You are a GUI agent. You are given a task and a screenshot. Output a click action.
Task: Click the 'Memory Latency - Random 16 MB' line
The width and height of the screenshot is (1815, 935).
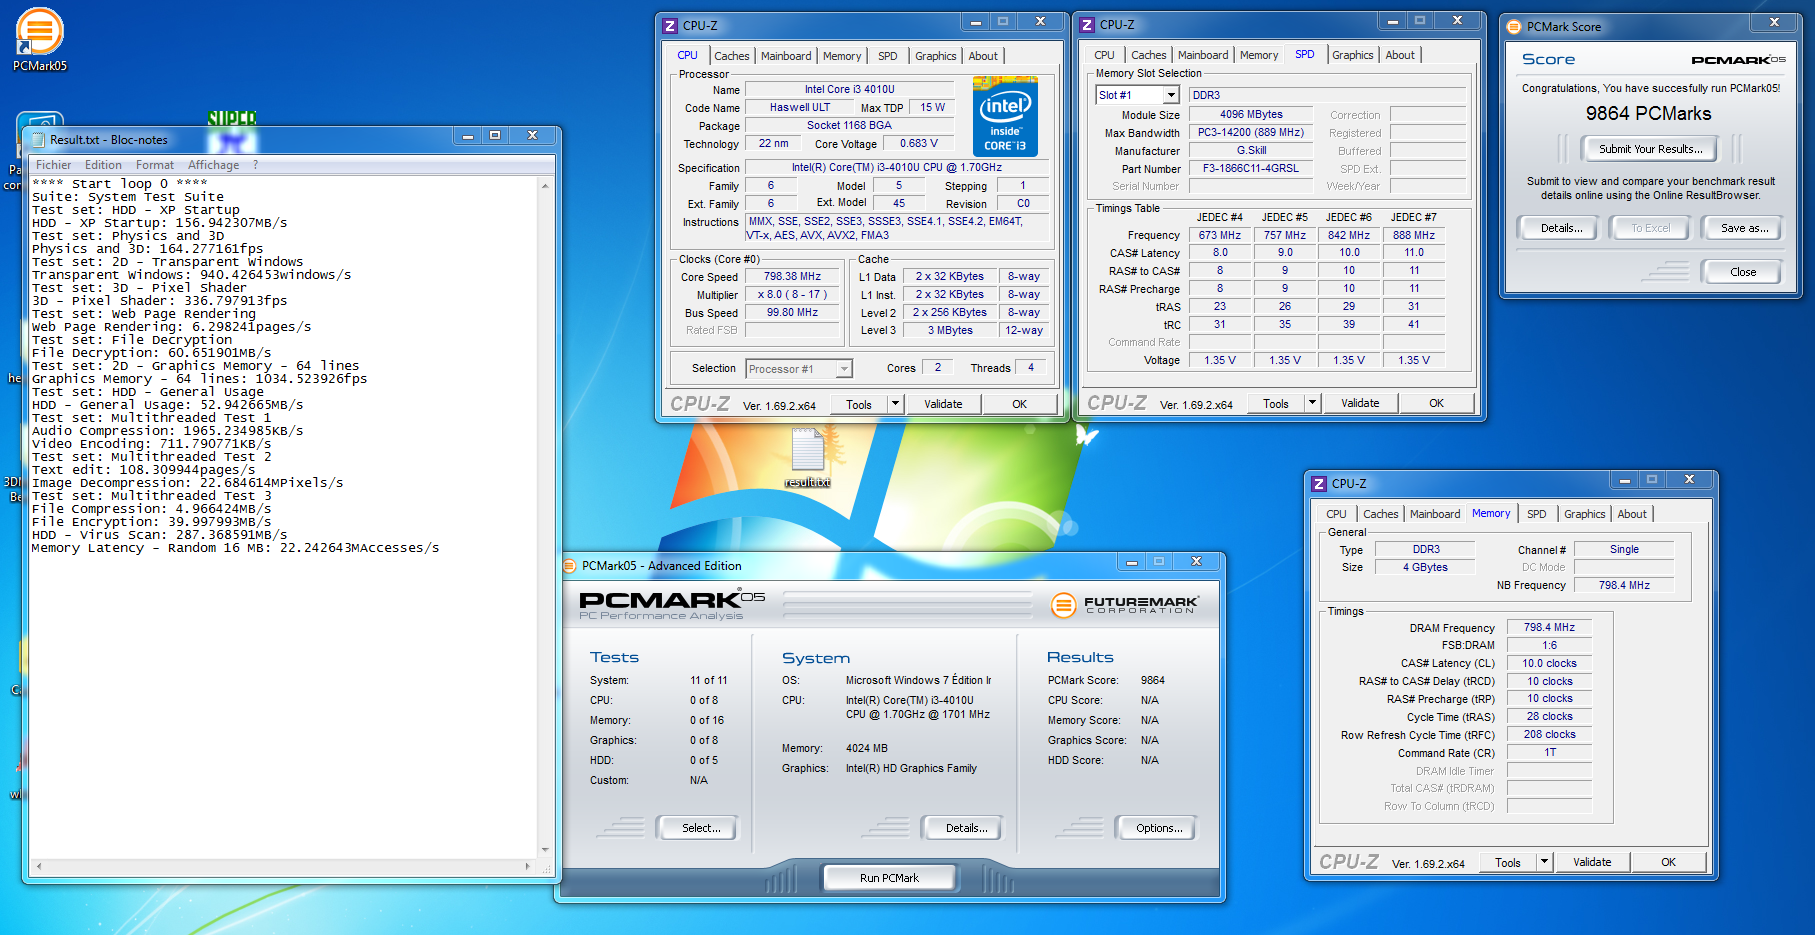coord(235,548)
